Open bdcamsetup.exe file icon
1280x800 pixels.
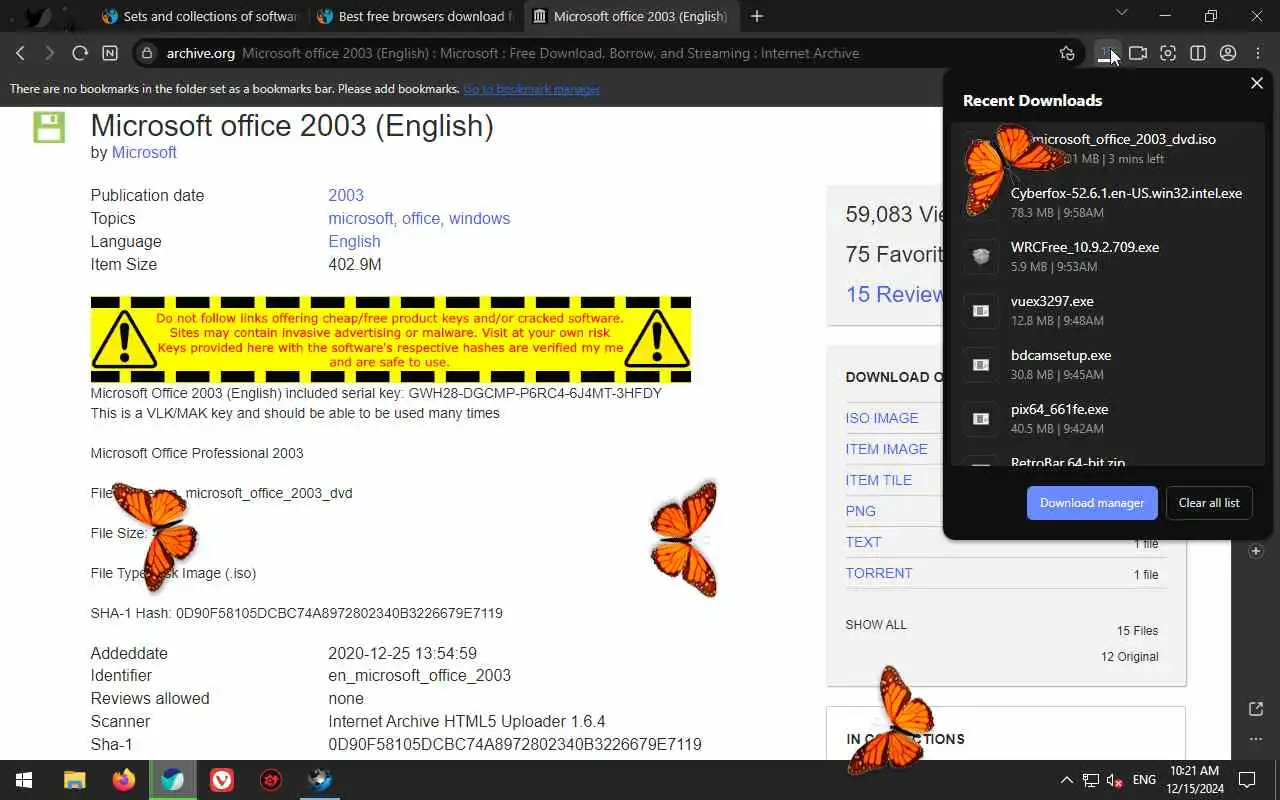[981, 365]
